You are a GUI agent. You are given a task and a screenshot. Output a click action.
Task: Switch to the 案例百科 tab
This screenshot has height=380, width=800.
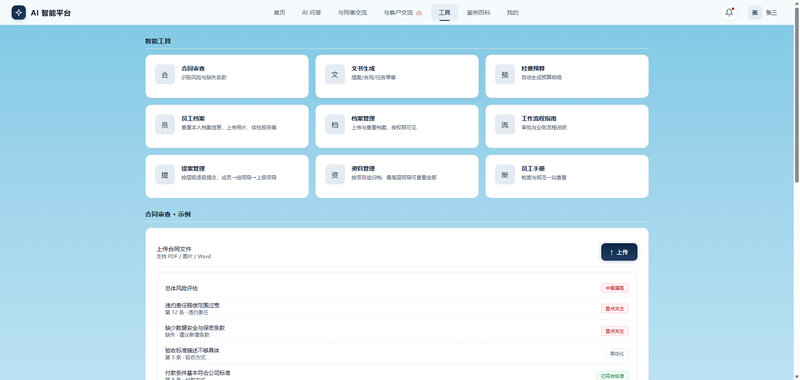[478, 13]
